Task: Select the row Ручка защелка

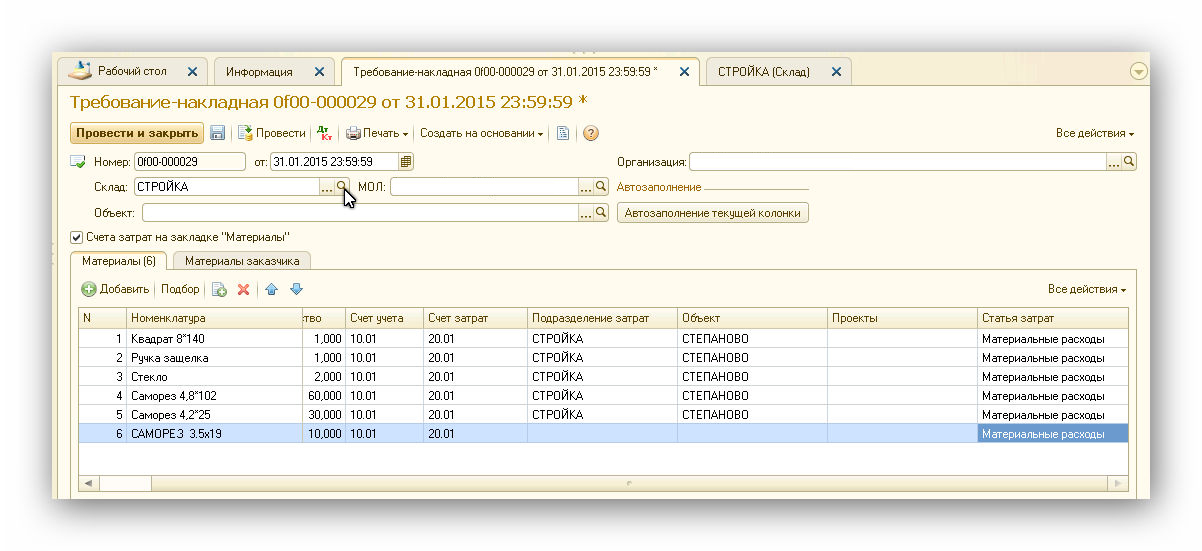Action: point(604,357)
